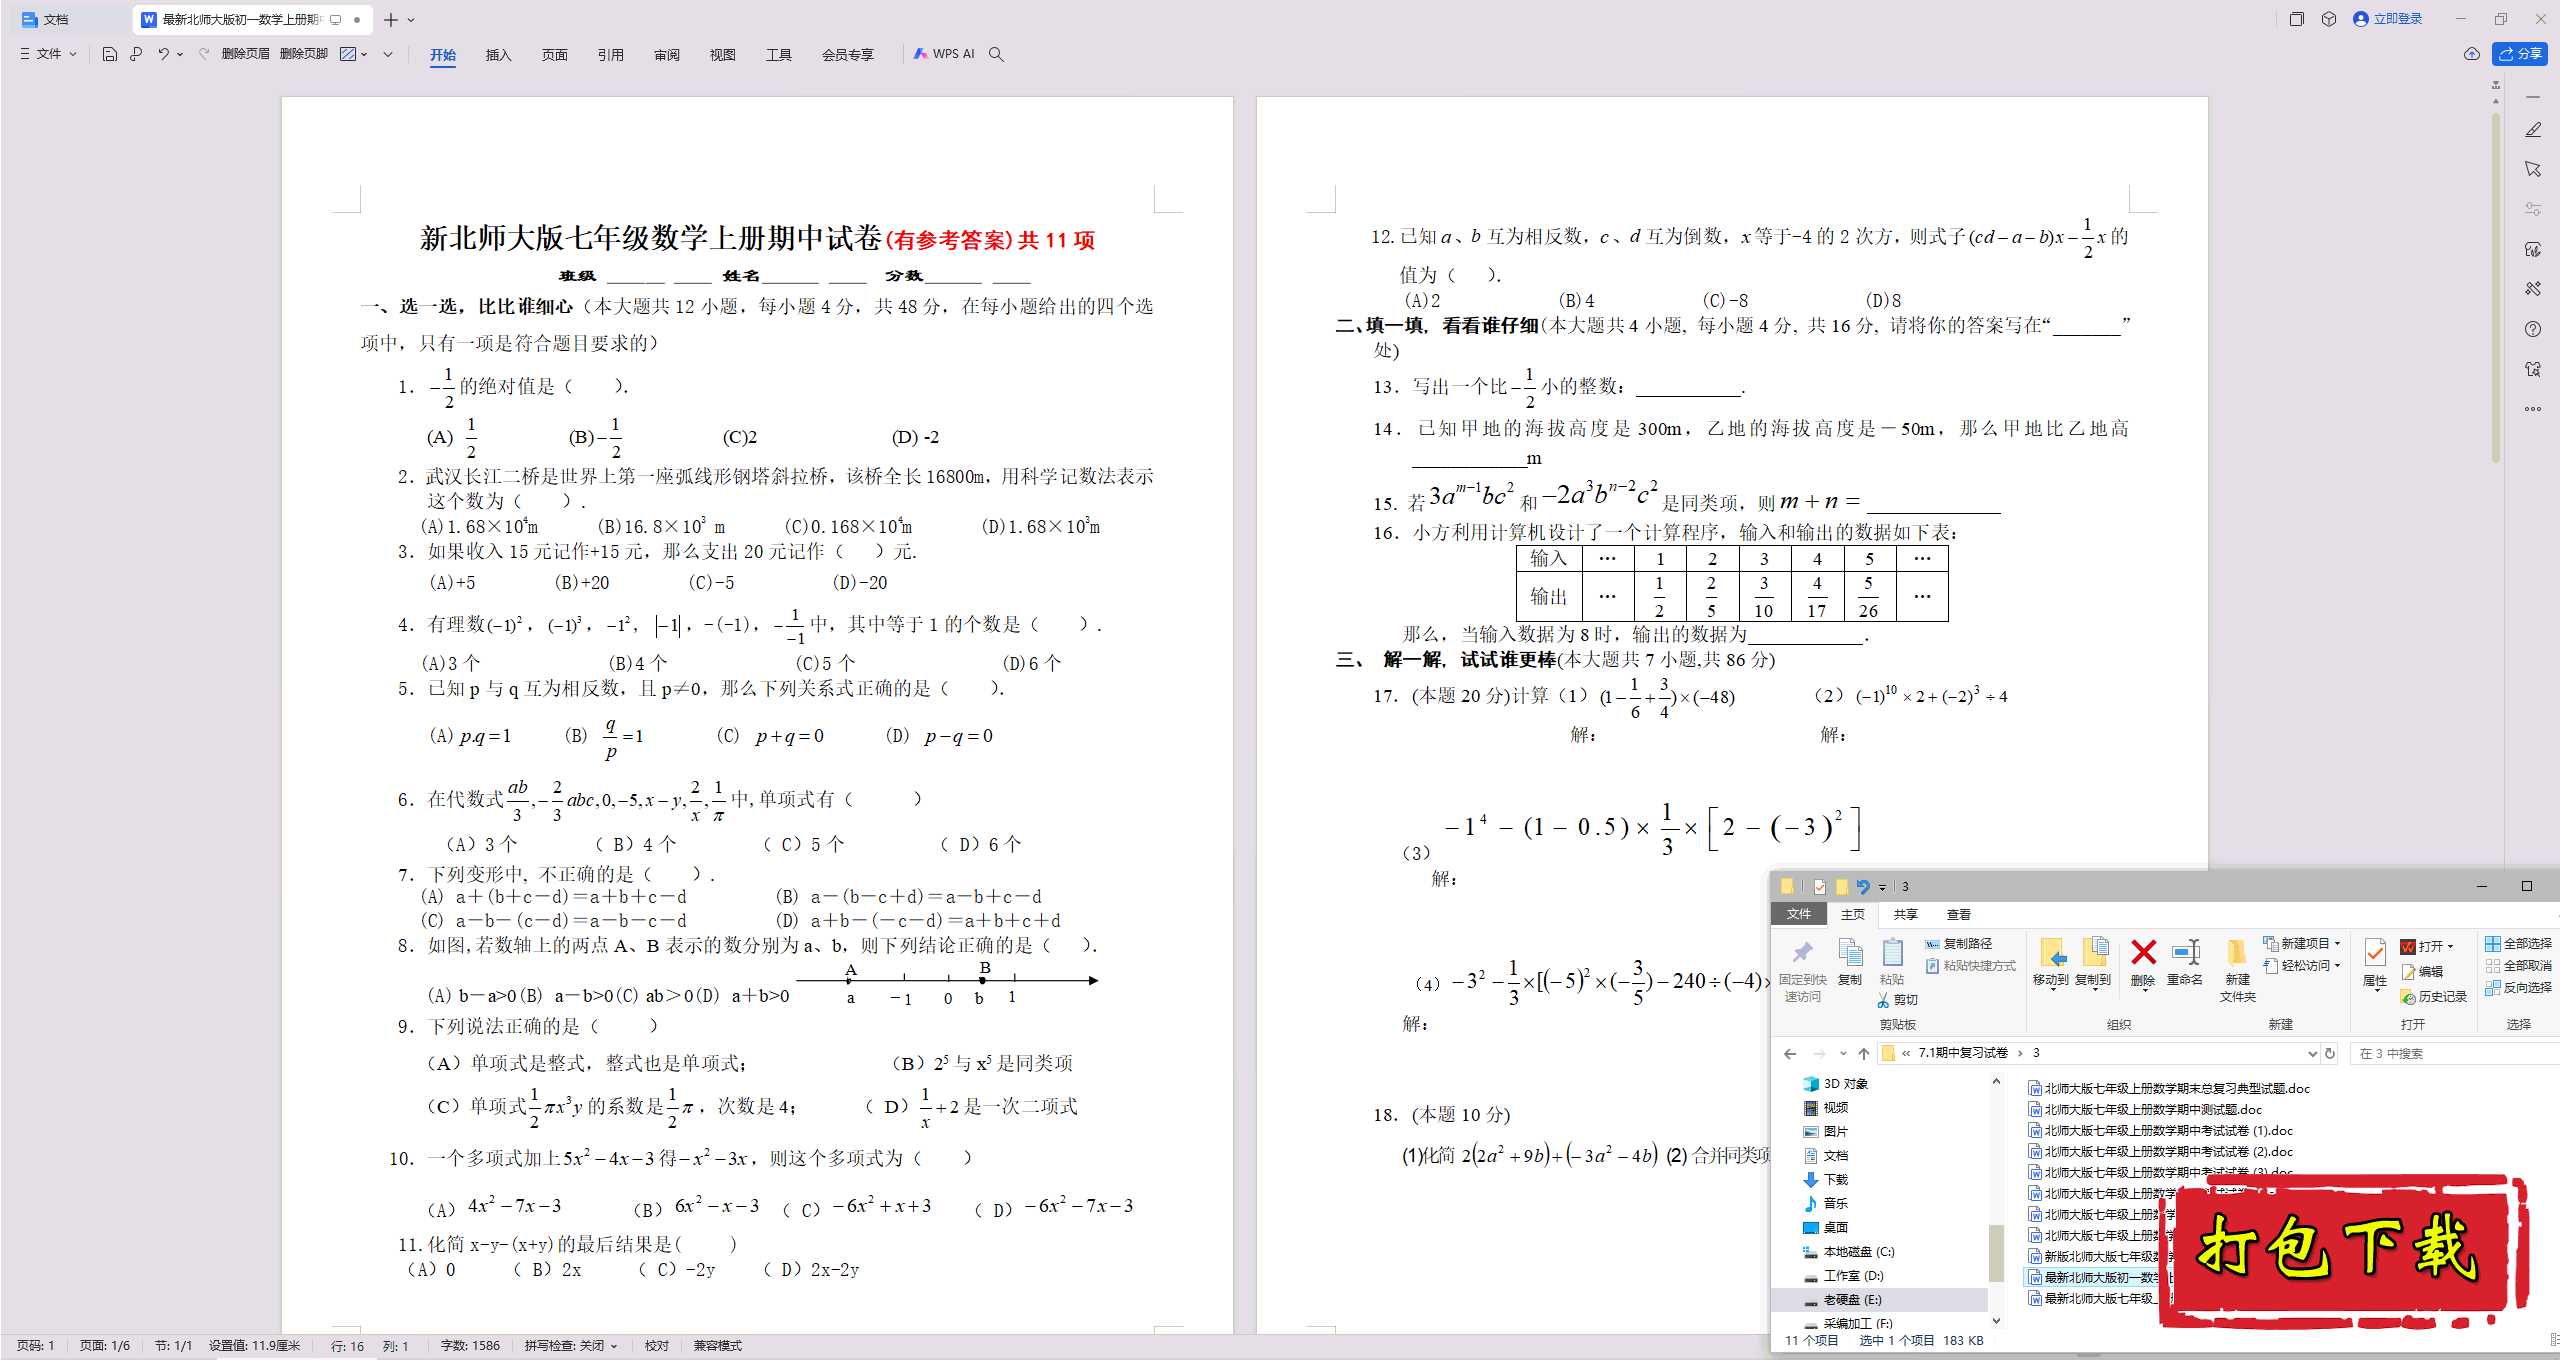Click the cloud sync icon beside share button
Screen dimensions: 2560x1360
2471,54
